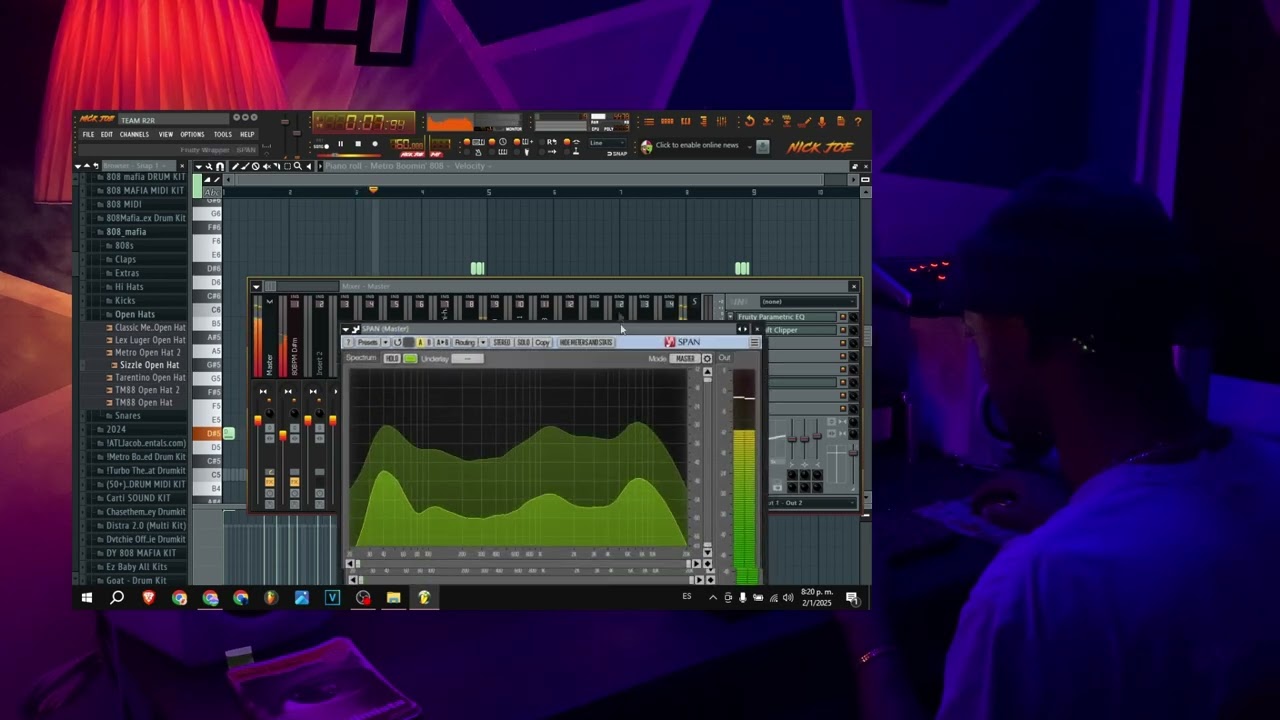Click the SPAN A state button

[420, 342]
